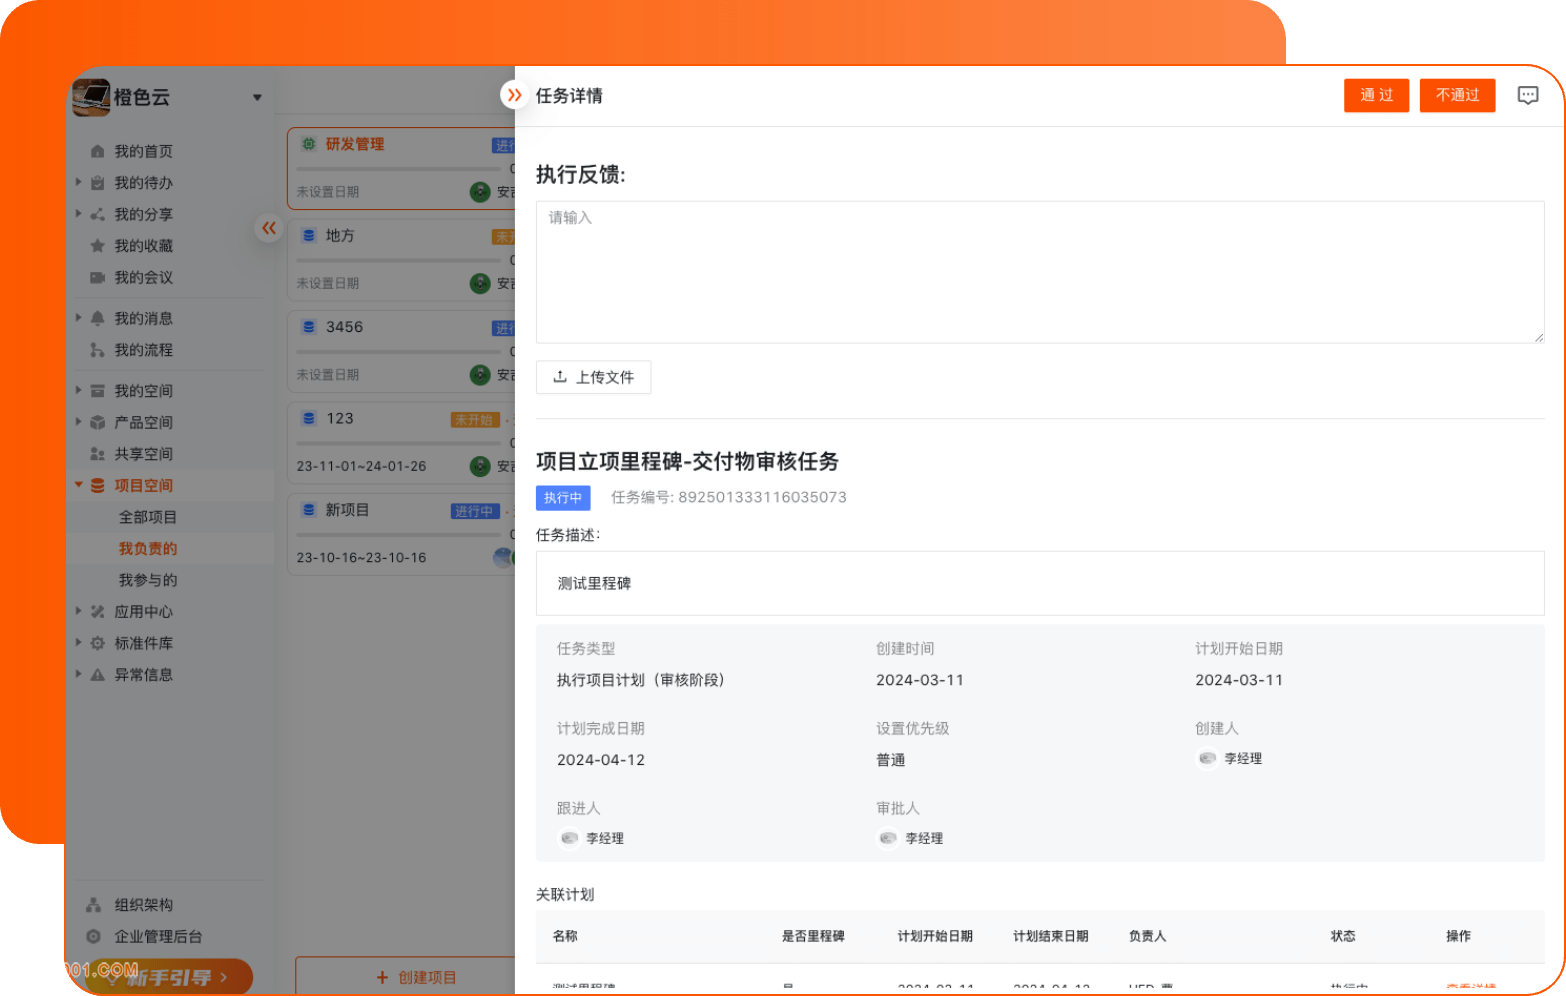Expand the 应用中心 menu arrow

79,611
